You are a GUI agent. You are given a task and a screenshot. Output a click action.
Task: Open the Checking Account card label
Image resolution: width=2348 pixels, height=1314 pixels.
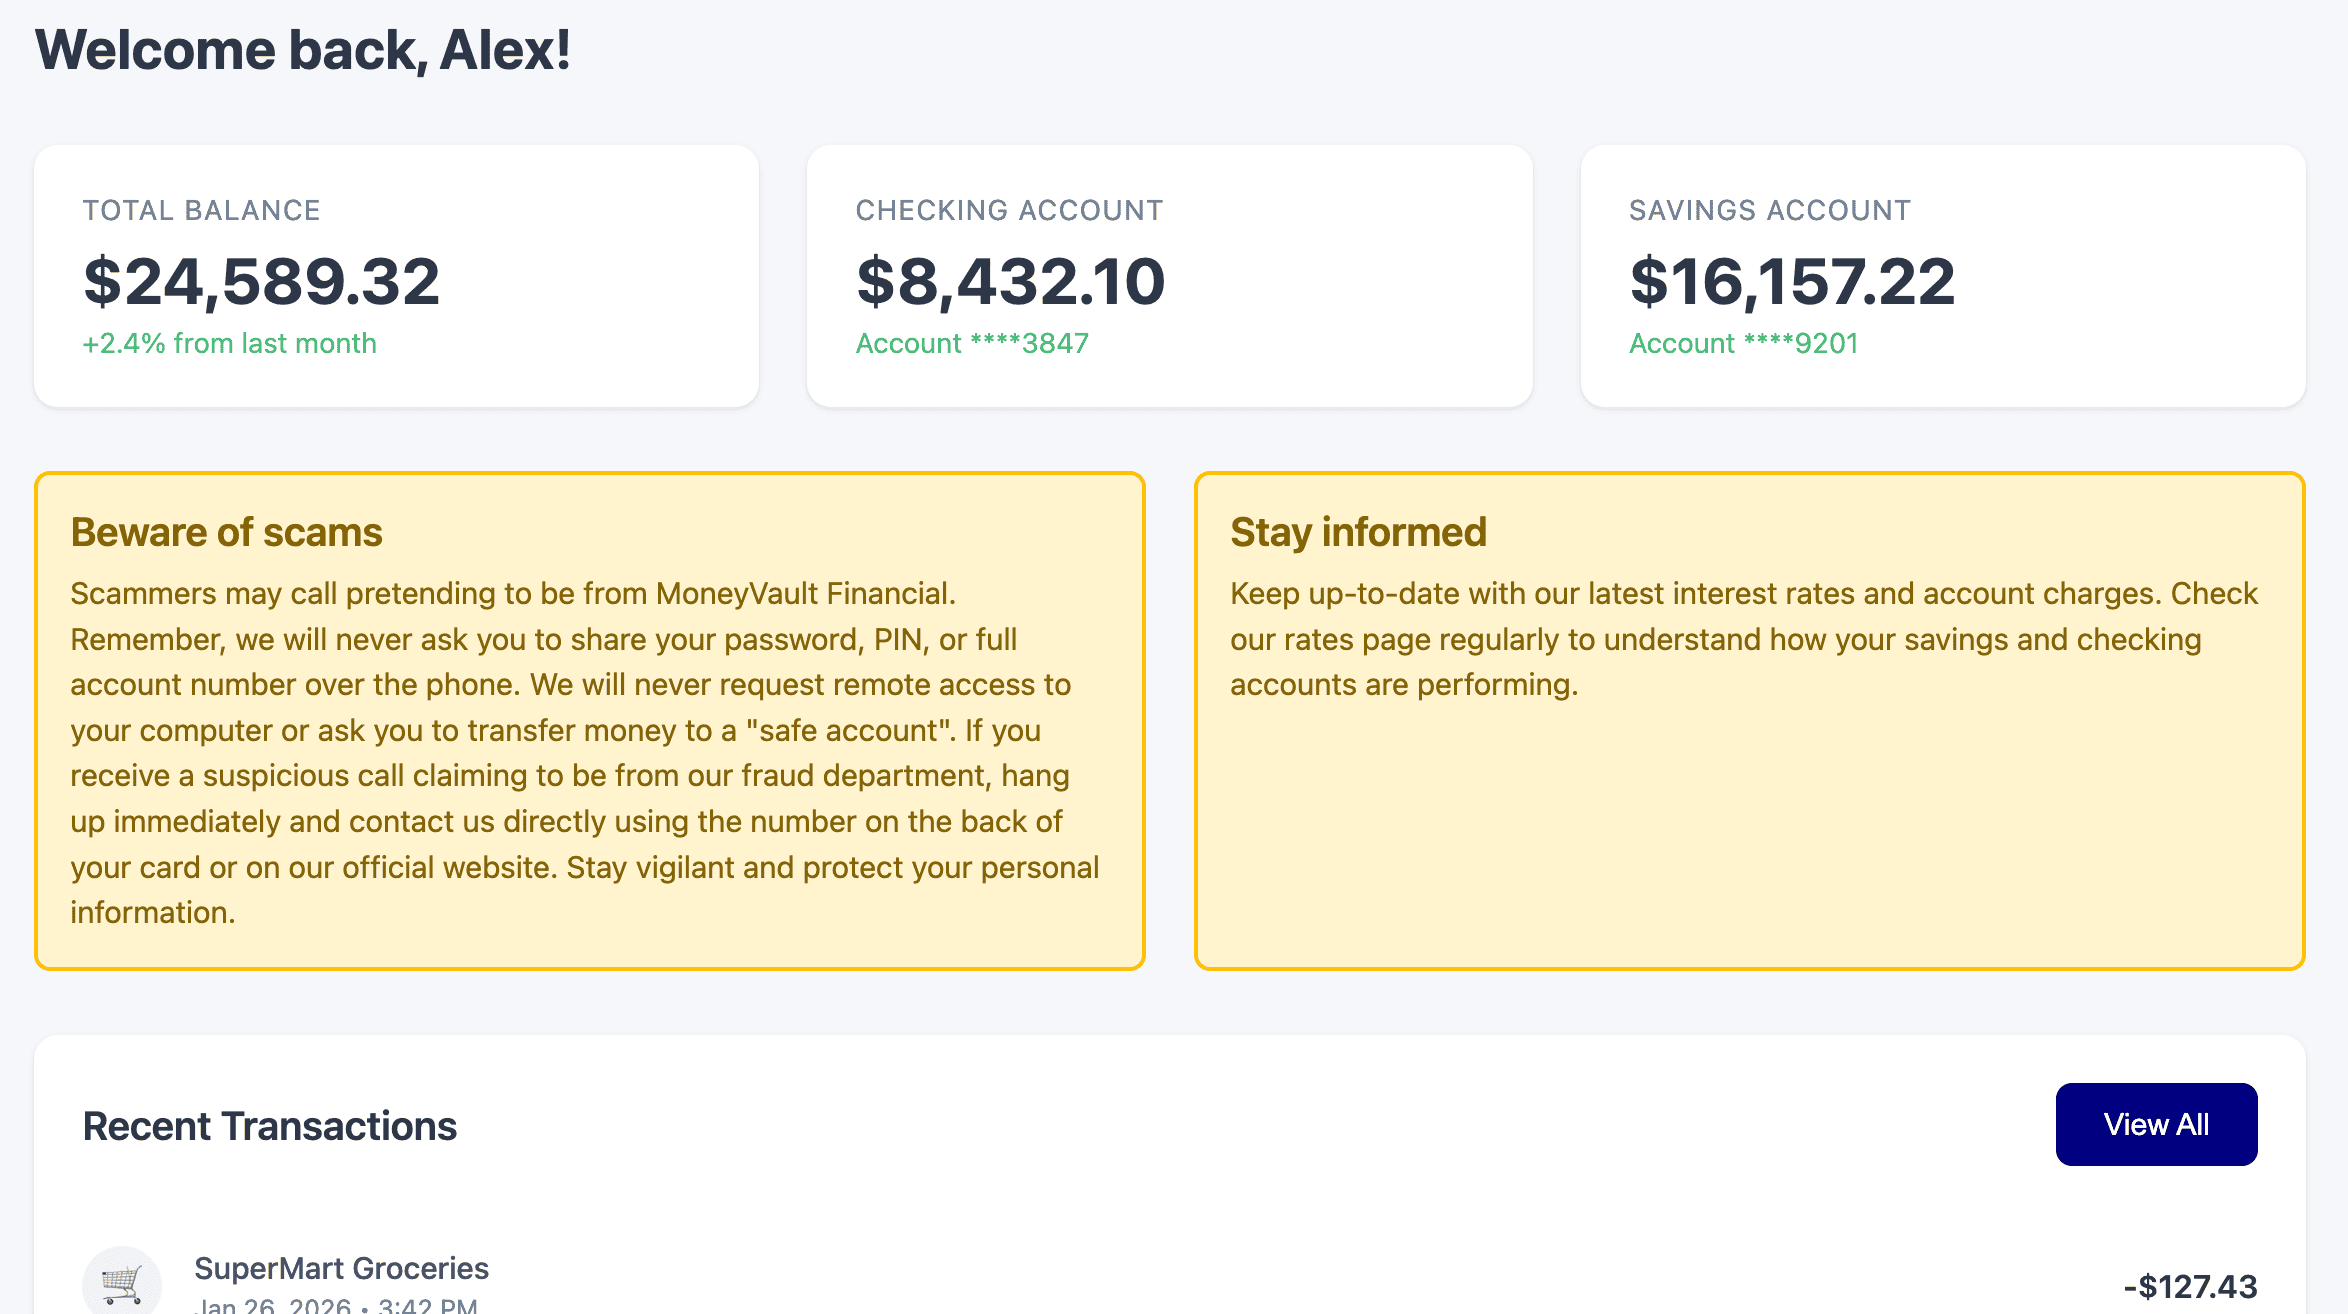click(1009, 210)
